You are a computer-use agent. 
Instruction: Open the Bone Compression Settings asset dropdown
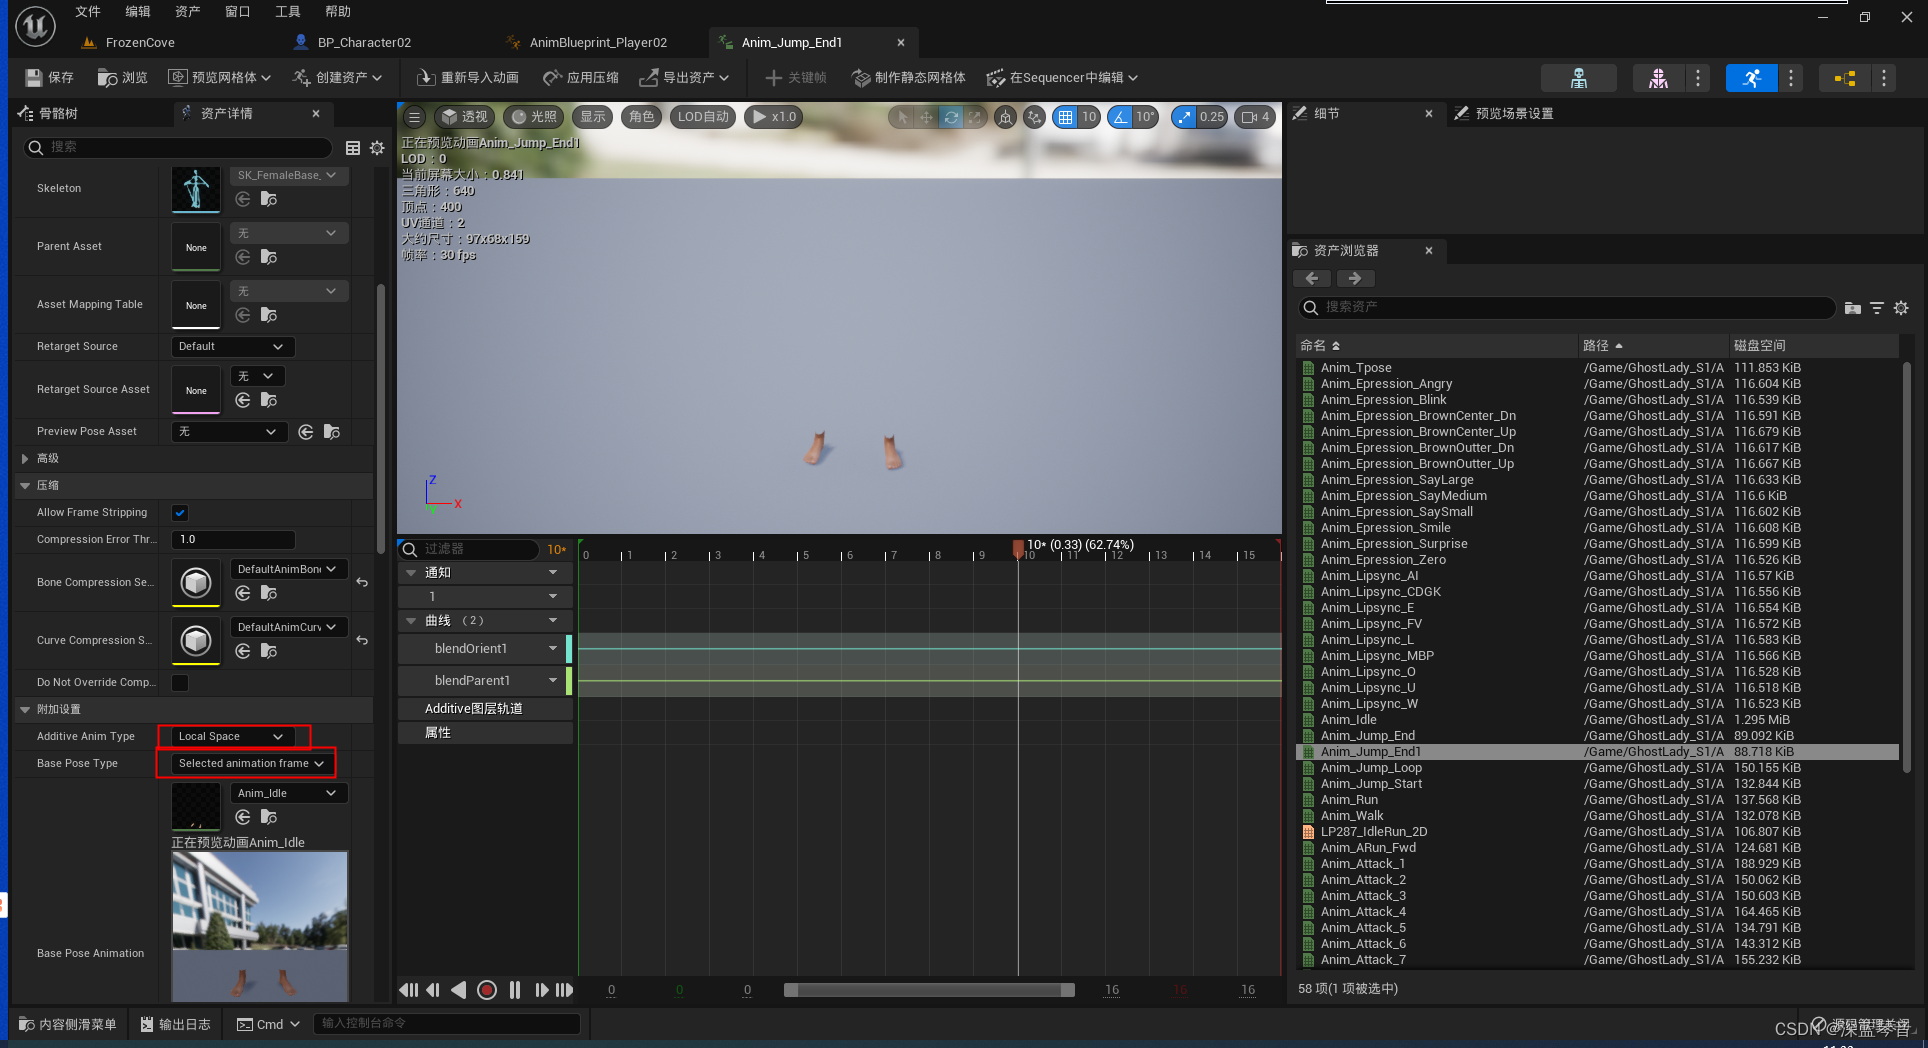pyautogui.click(x=288, y=569)
